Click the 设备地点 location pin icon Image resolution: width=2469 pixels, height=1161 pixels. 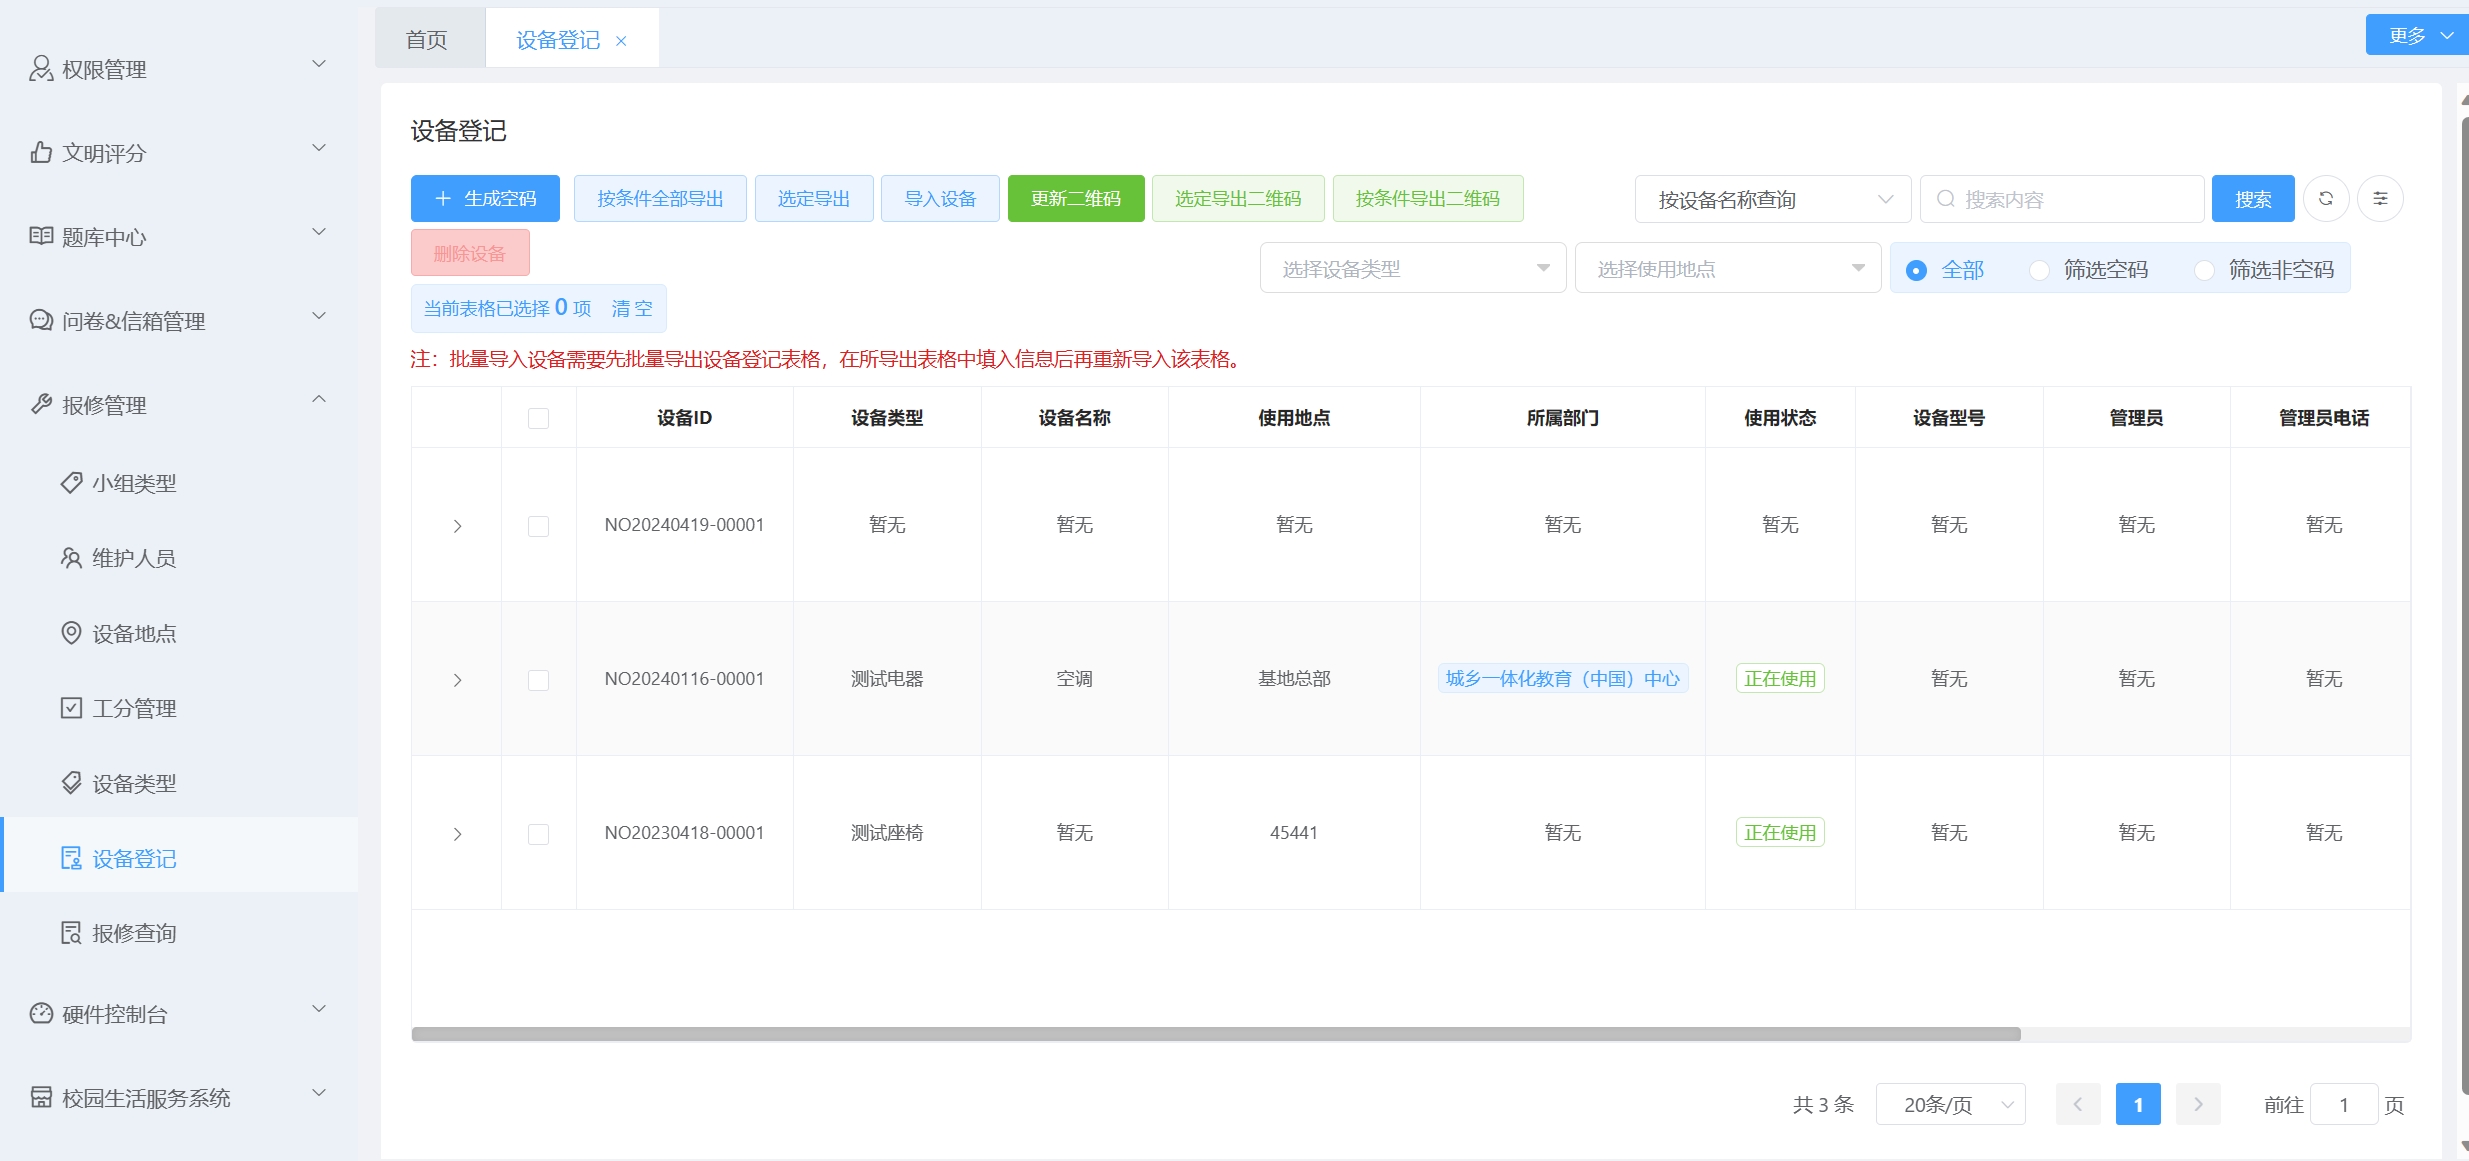click(71, 632)
